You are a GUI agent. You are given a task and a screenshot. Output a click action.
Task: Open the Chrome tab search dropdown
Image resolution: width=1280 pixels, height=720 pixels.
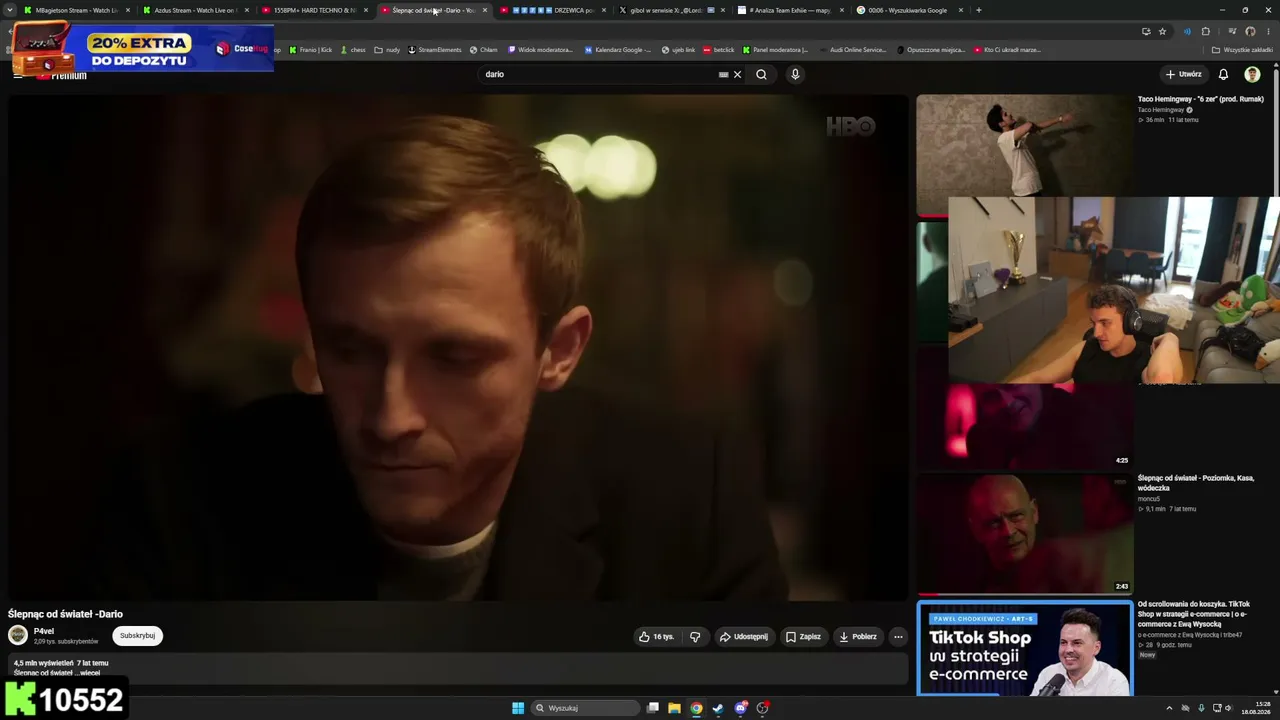point(10,10)
